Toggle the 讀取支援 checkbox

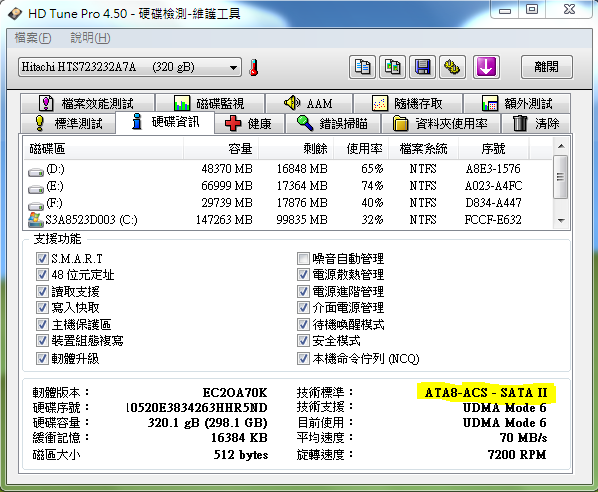click(x=42, y=291)
